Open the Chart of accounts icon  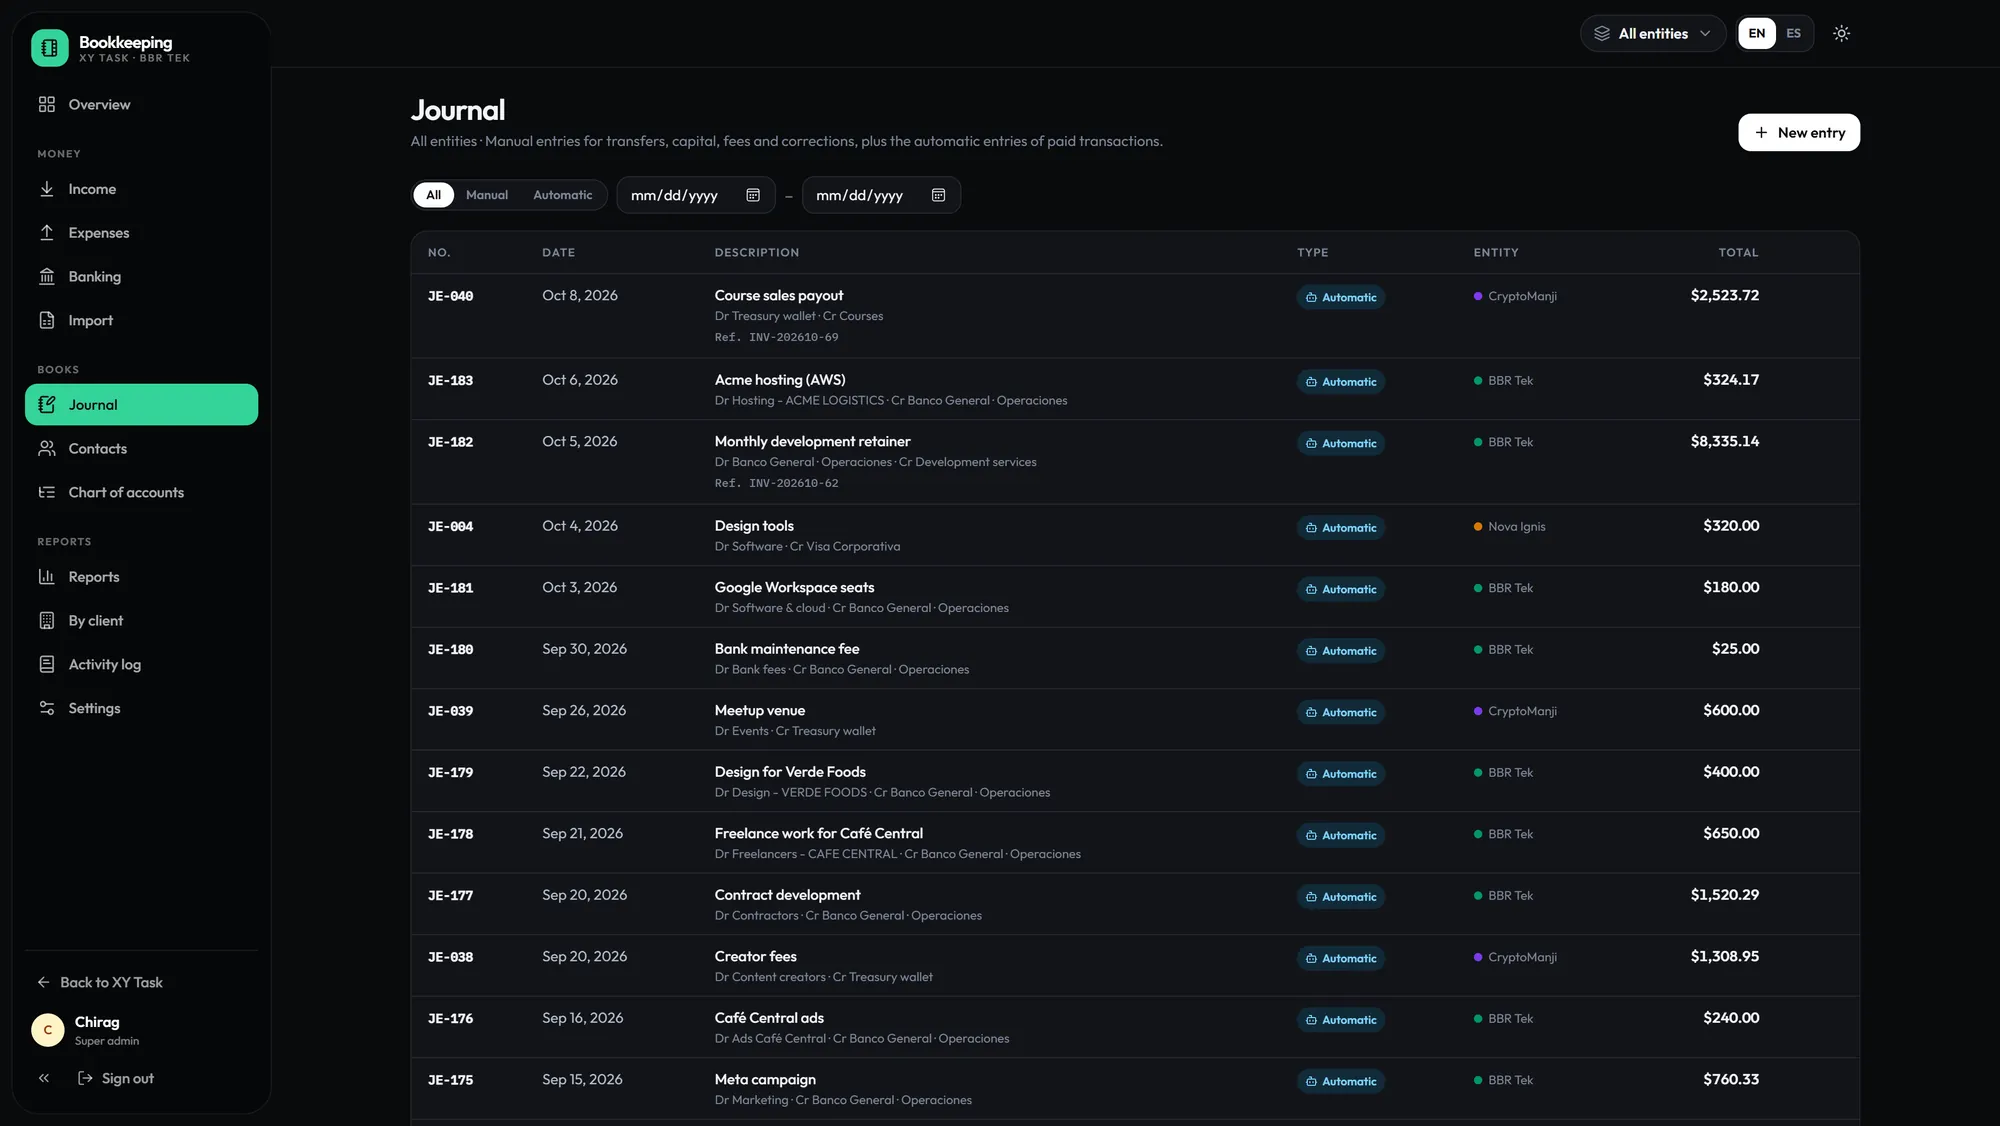(x=47, y=492)
